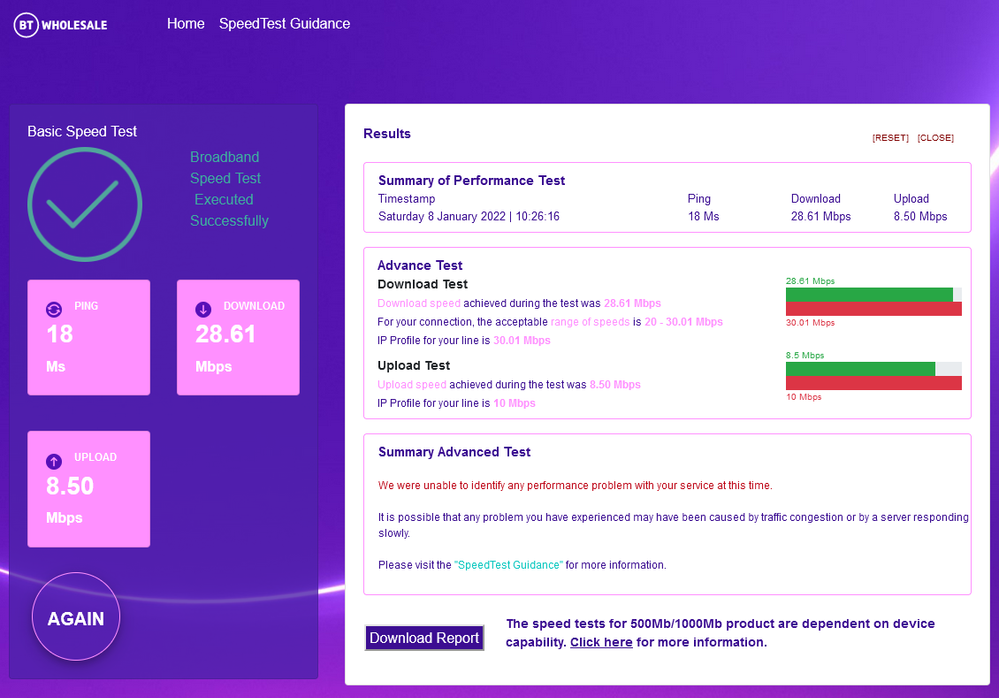
Task: Click the upload arrow icon
Action: (x=54, y=461)
